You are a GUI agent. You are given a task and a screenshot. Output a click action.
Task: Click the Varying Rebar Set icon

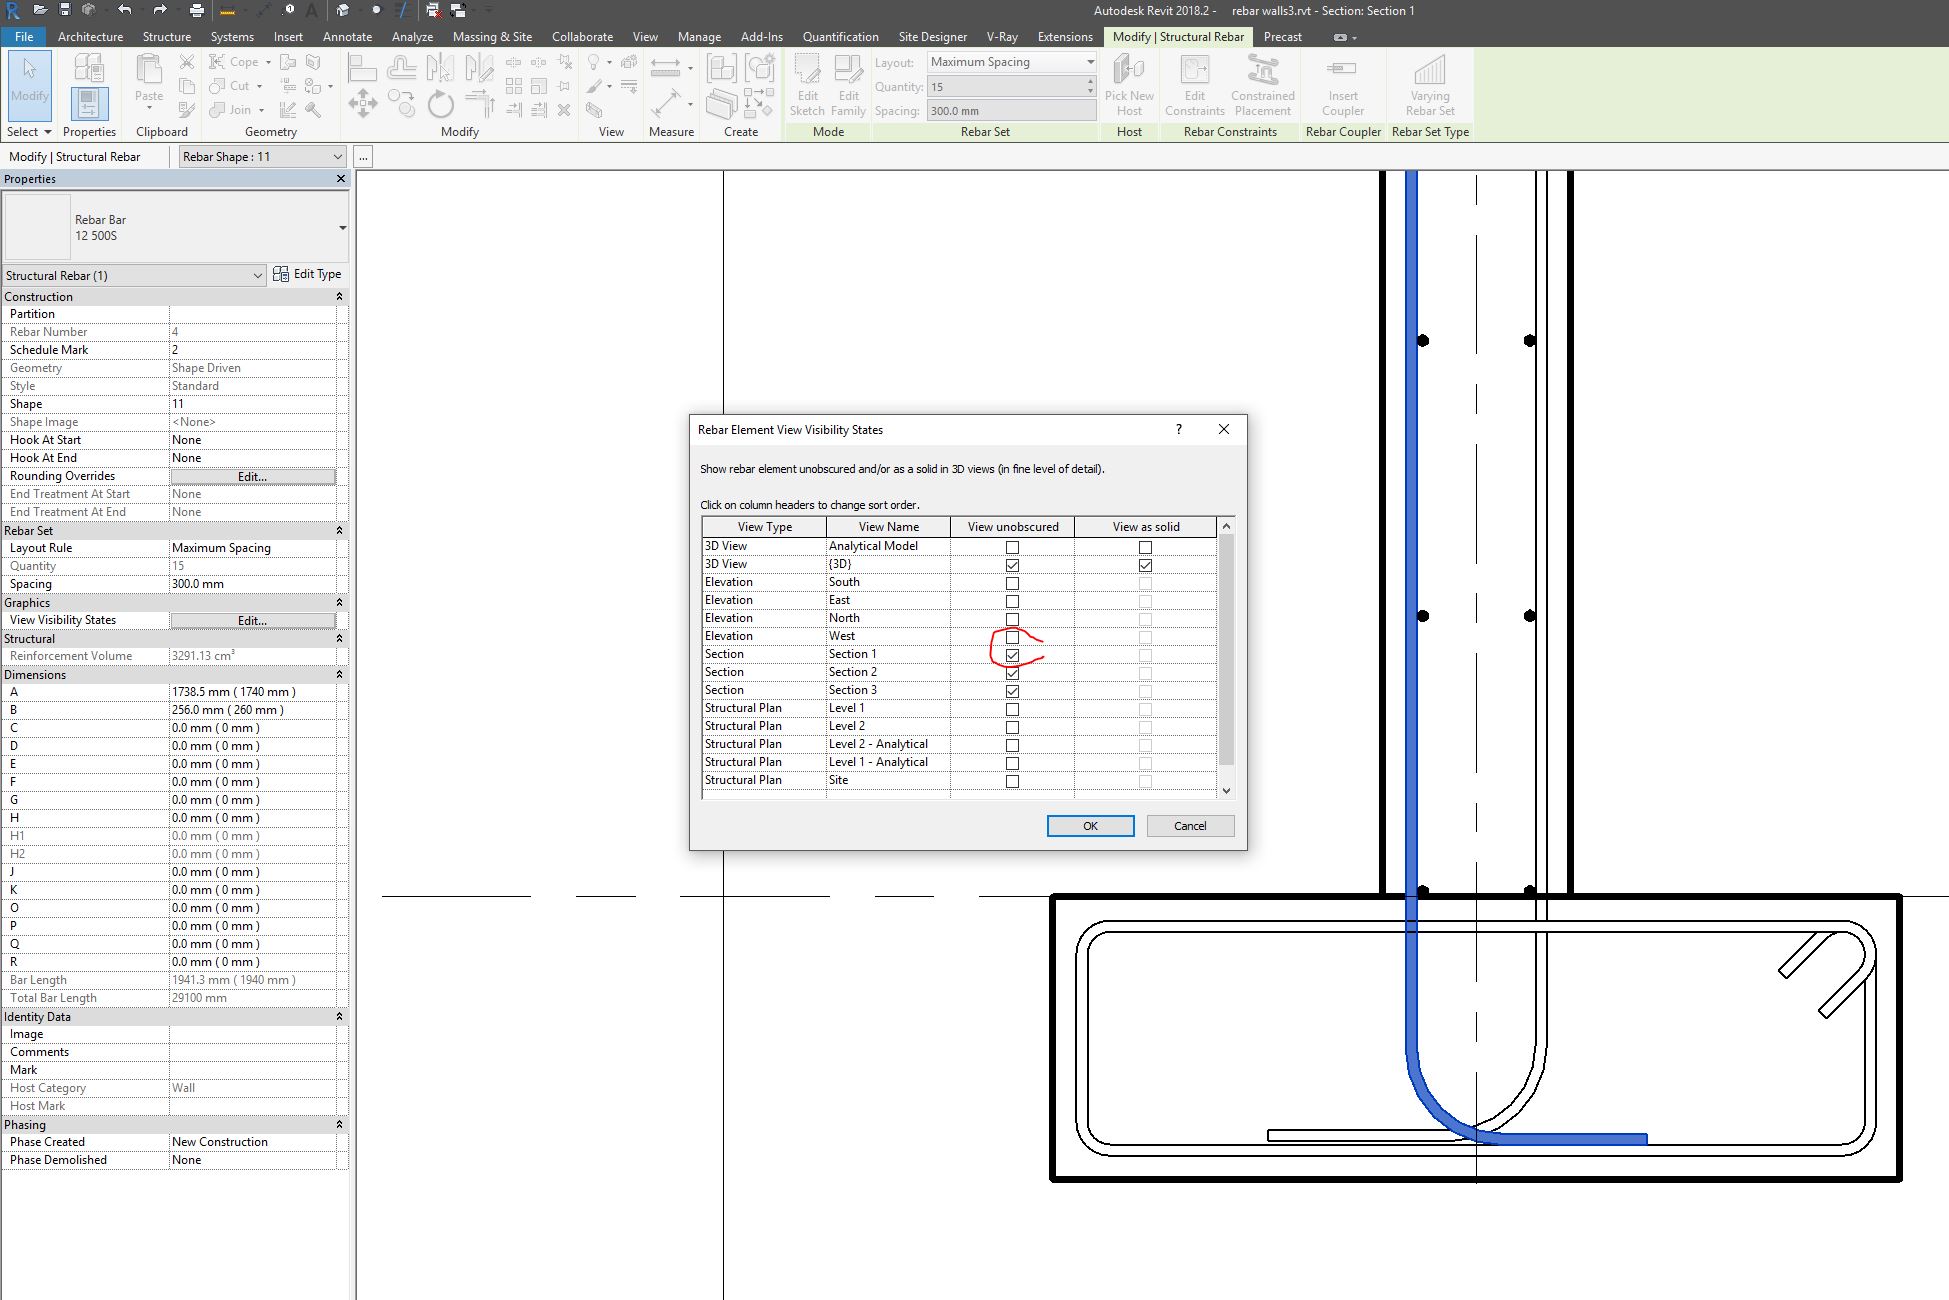tap(1430, 85)
